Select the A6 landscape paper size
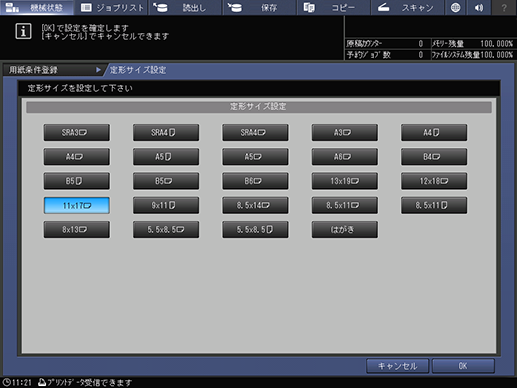 (345, 157)
